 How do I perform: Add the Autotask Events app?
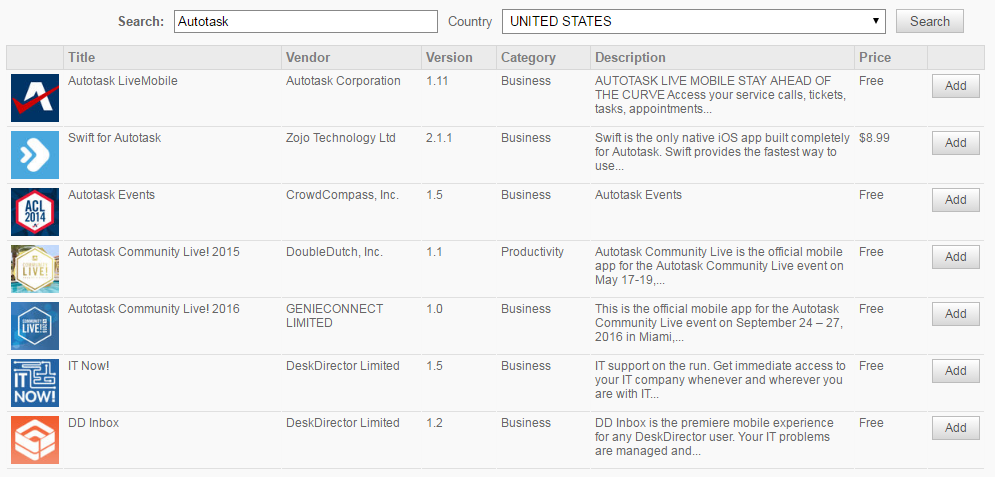click(x=955, y=200)
